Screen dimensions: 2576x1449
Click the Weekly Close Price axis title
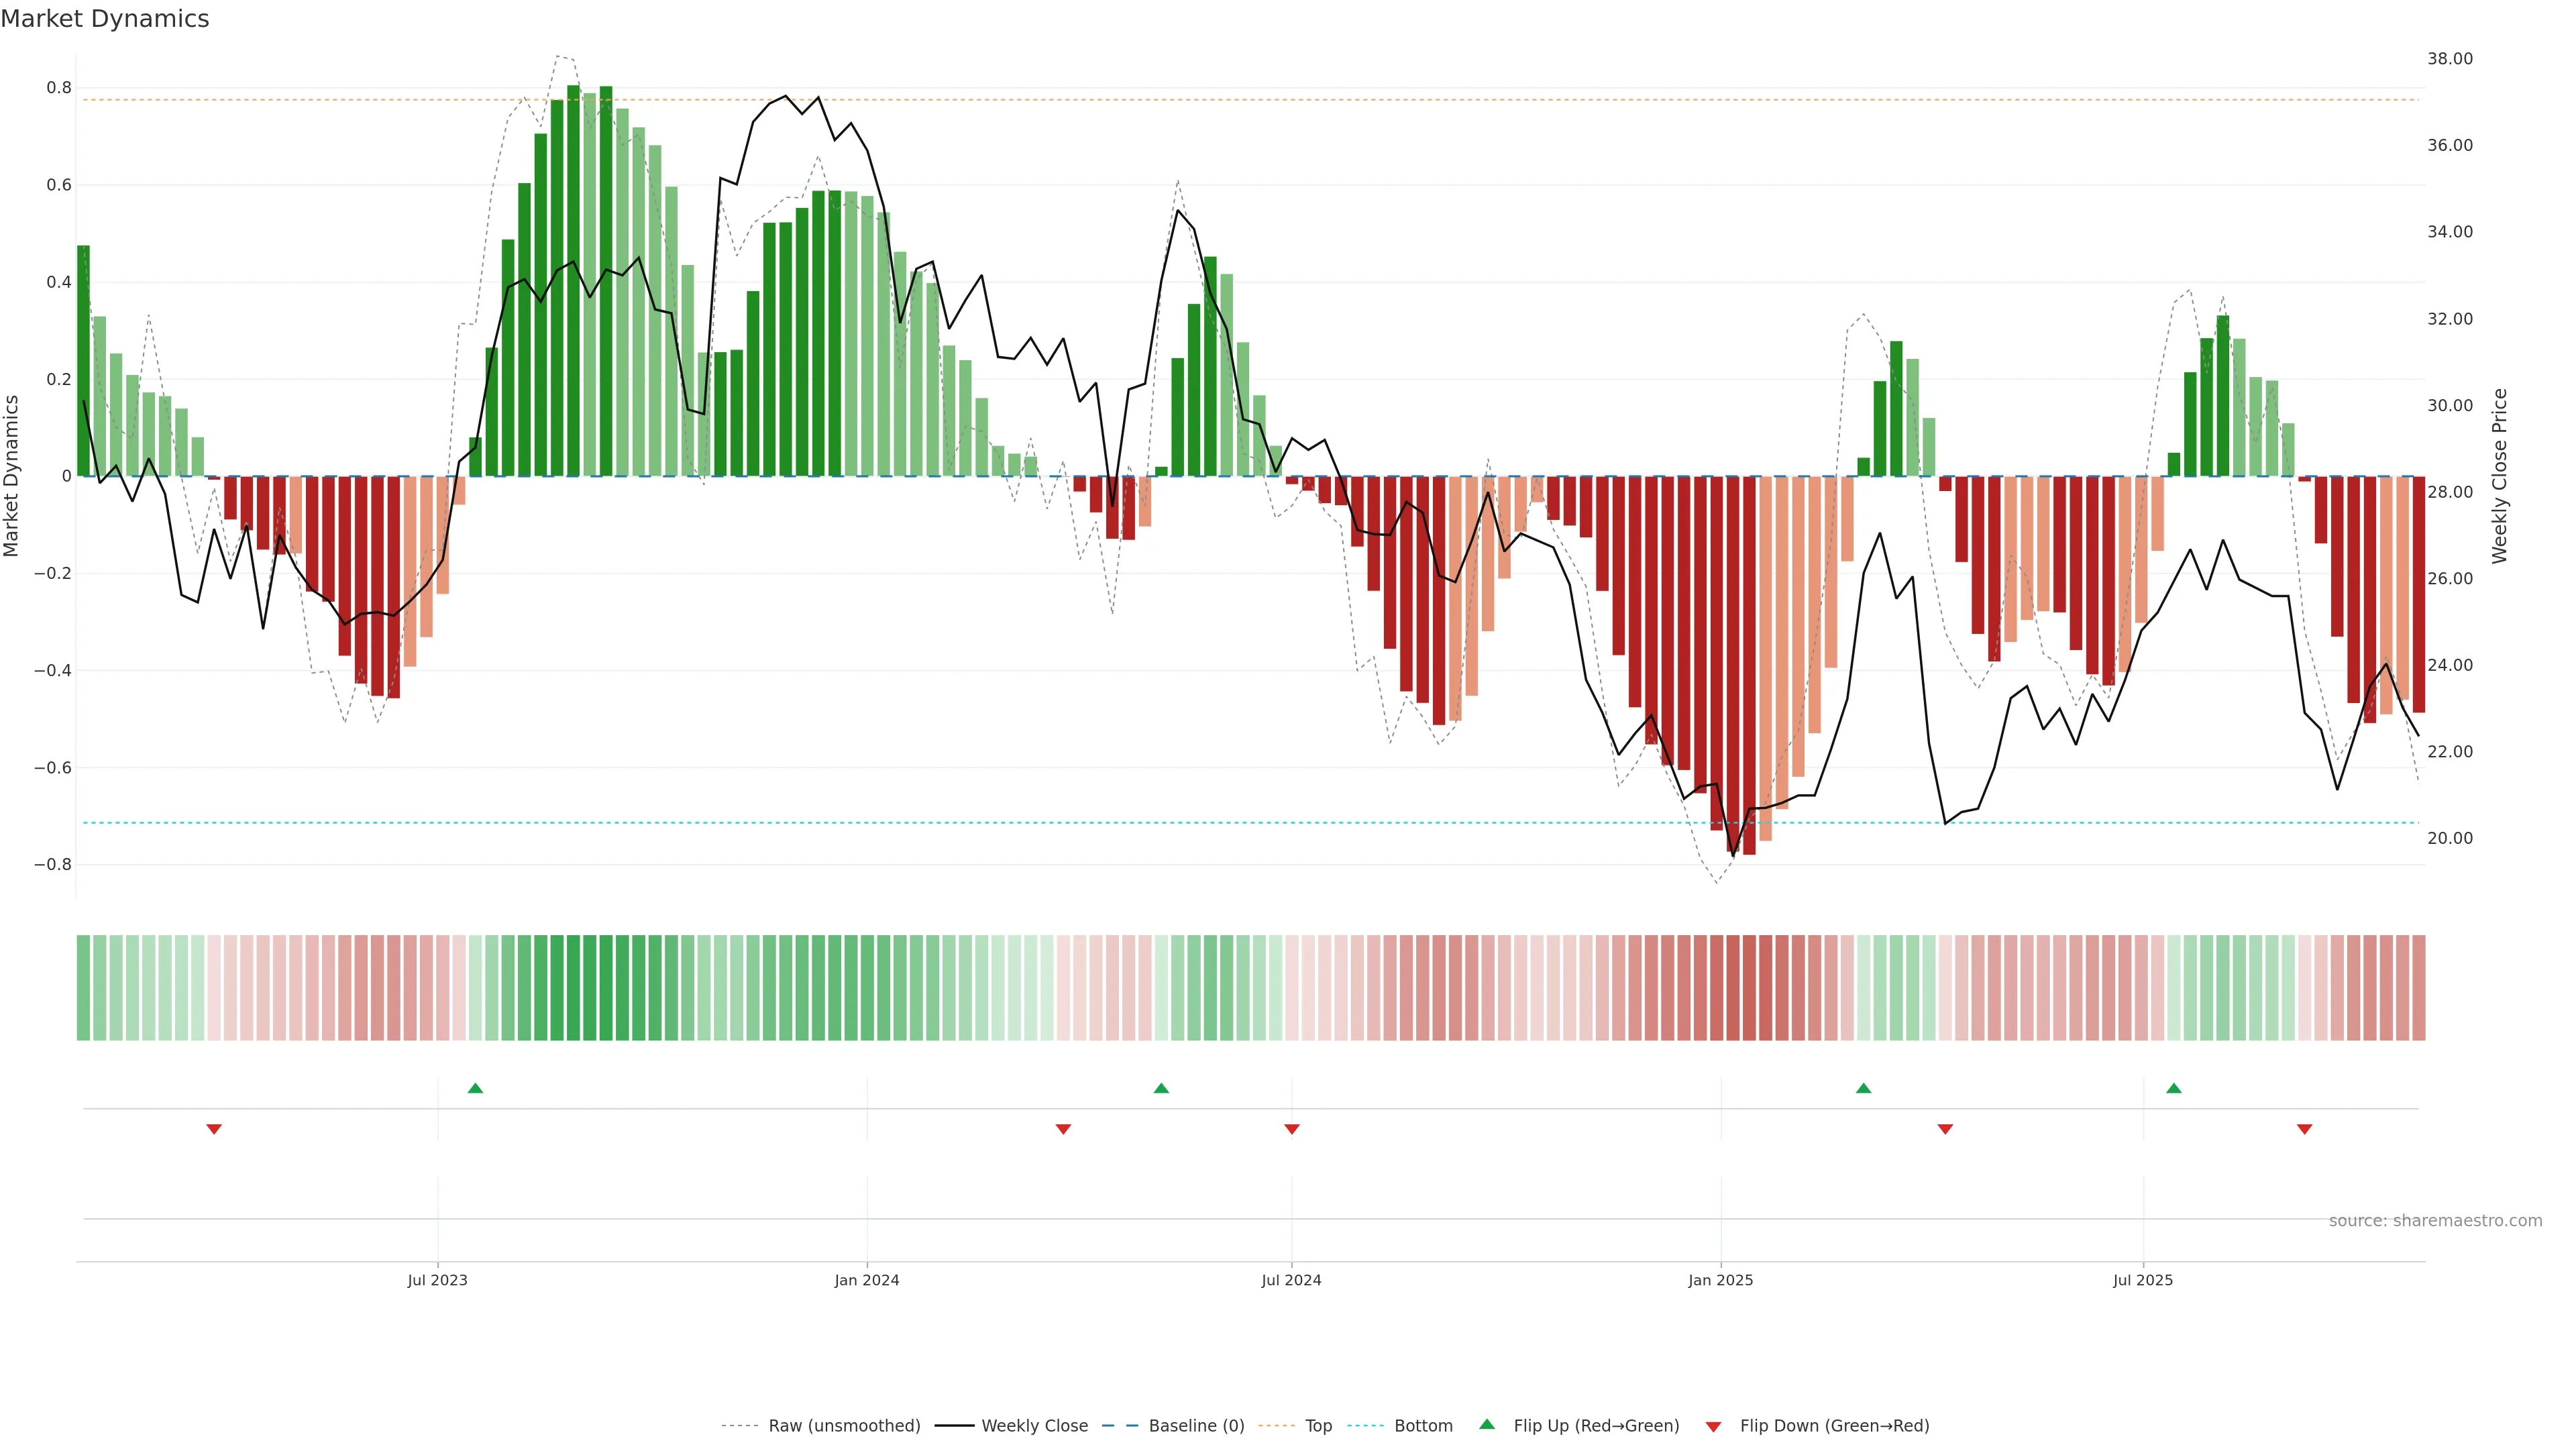[2500, 476]
